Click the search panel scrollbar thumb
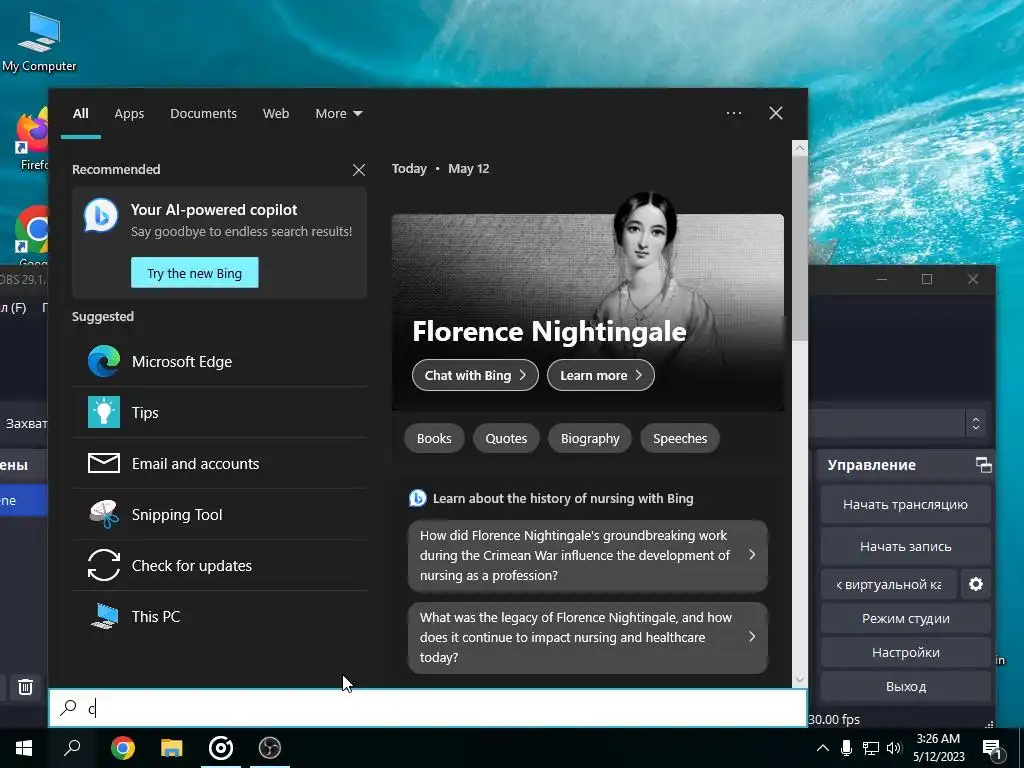 [x=799, y=248]
